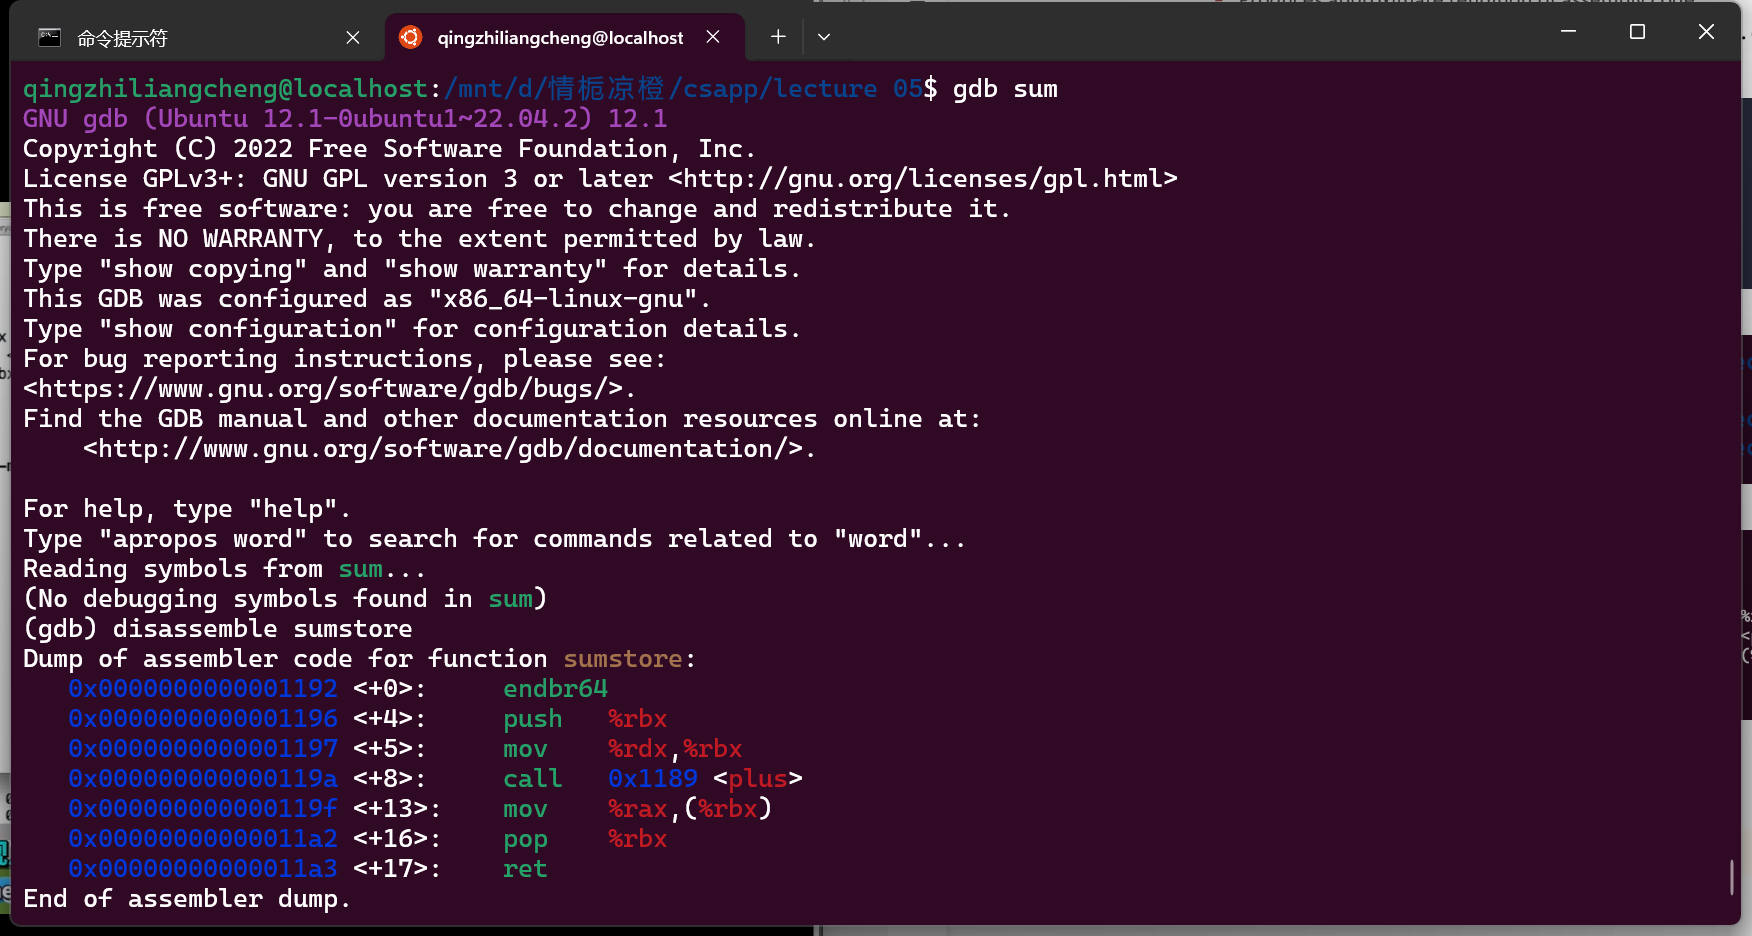Image resolution: width=1752 pixels, height=936 pixels.
Task: Click address 0x0000000000001192 in the dump
Action: coord(203,689)
